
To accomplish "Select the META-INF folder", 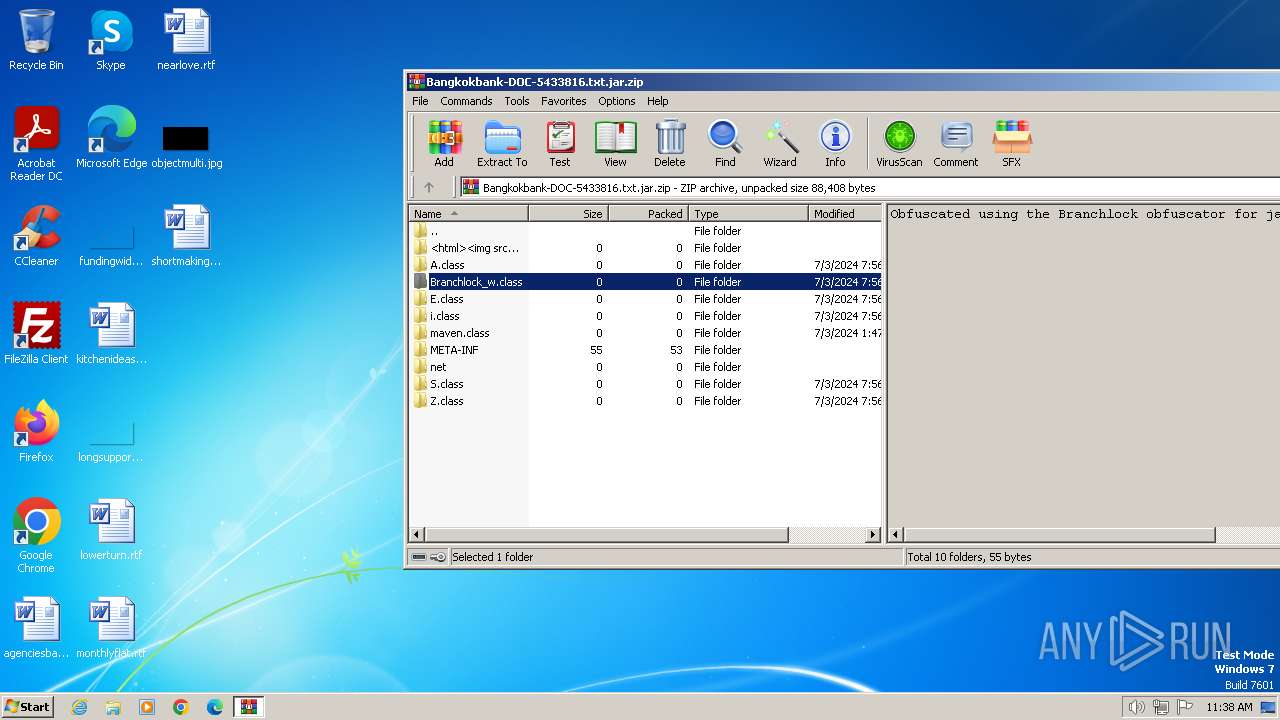I will [645, 350].
